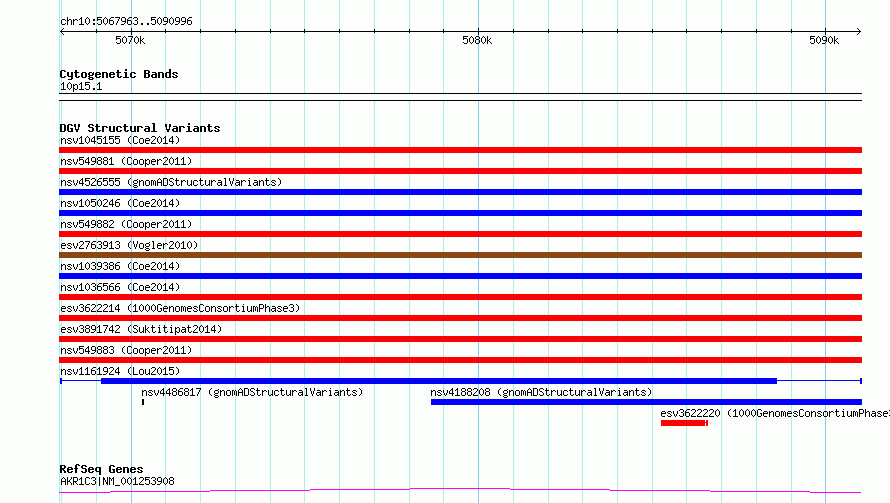Viewport: 890px width, 503px height.
Task: Open the AKR1C3|NM_001253908 gene label
Action: (x=117, y=481)
